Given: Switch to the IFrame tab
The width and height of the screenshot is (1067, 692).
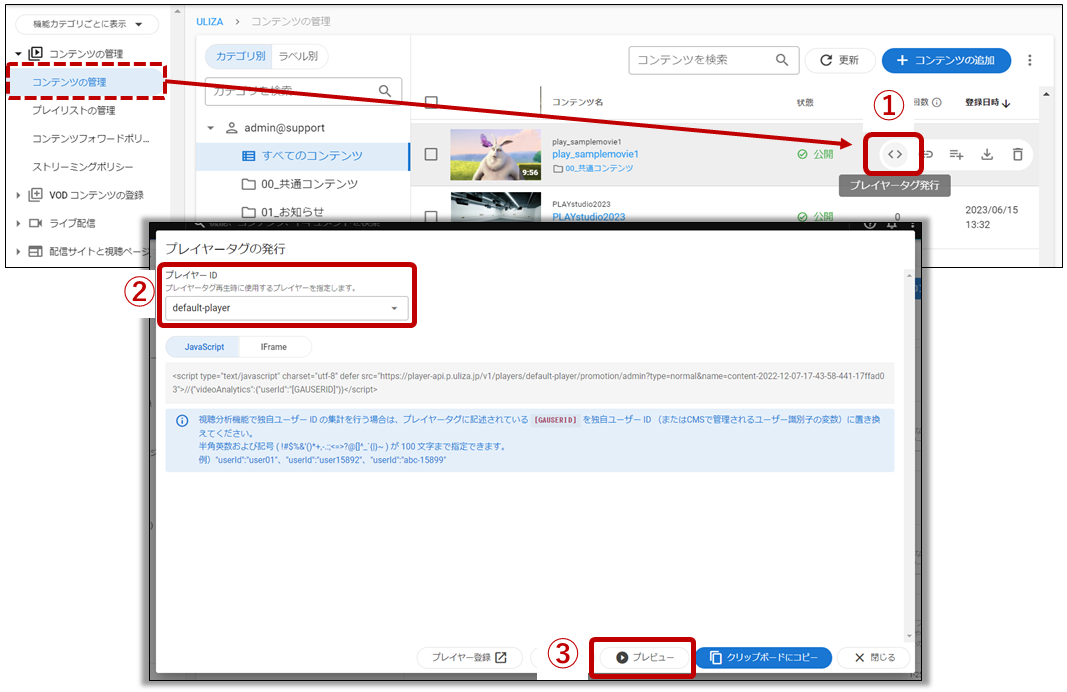Looking at the screenshot, I should [x=274, y=346].
